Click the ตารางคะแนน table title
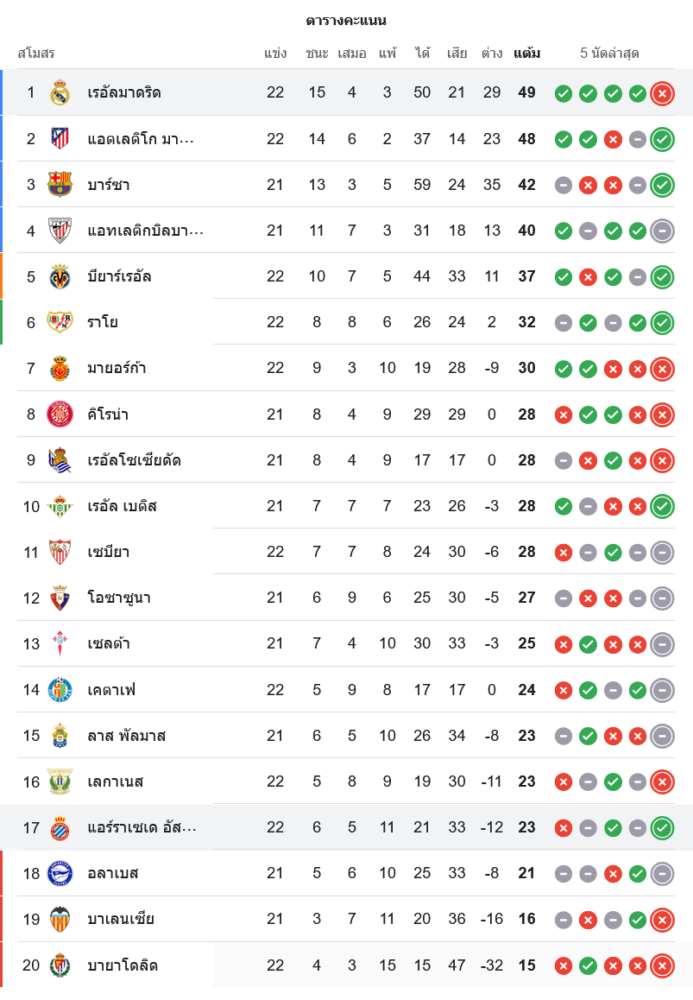Screen dimensions: 693x1000 pos(346,20)
